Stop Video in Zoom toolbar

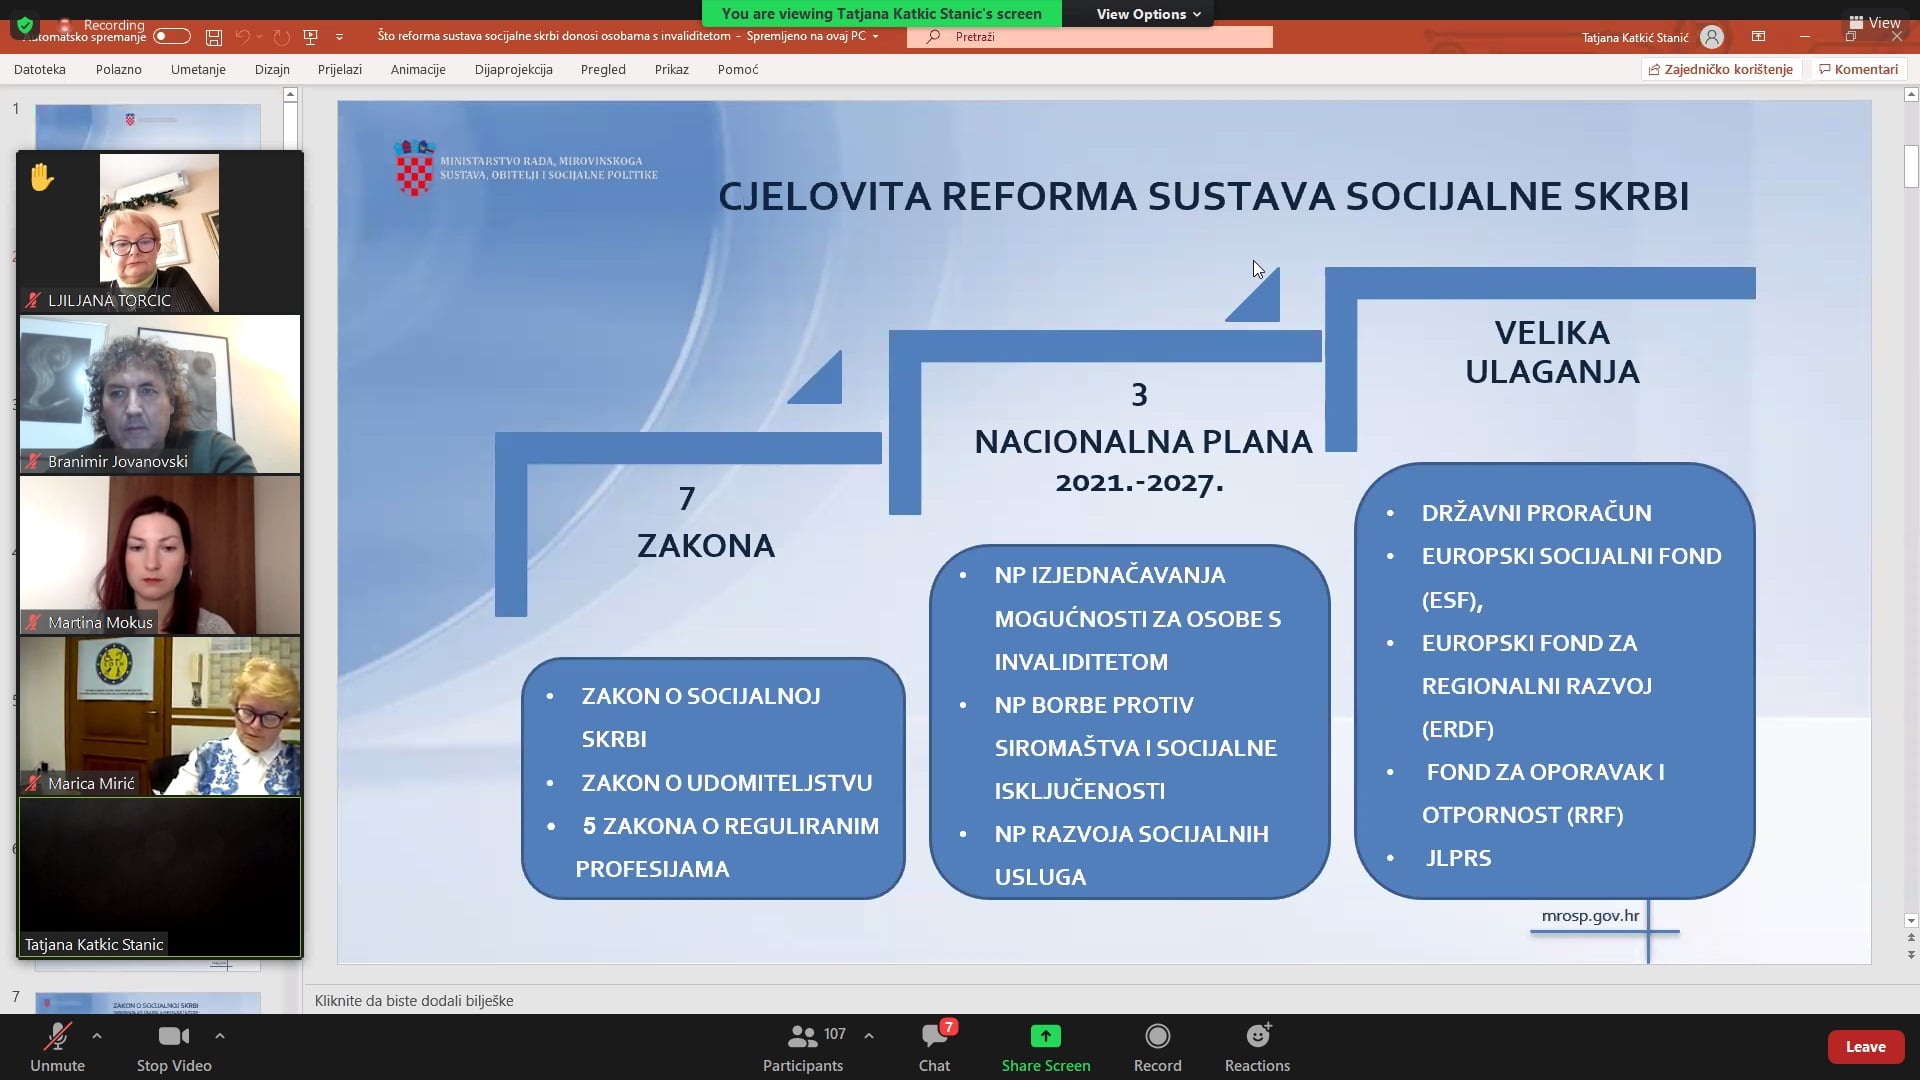pos(174,1046)
